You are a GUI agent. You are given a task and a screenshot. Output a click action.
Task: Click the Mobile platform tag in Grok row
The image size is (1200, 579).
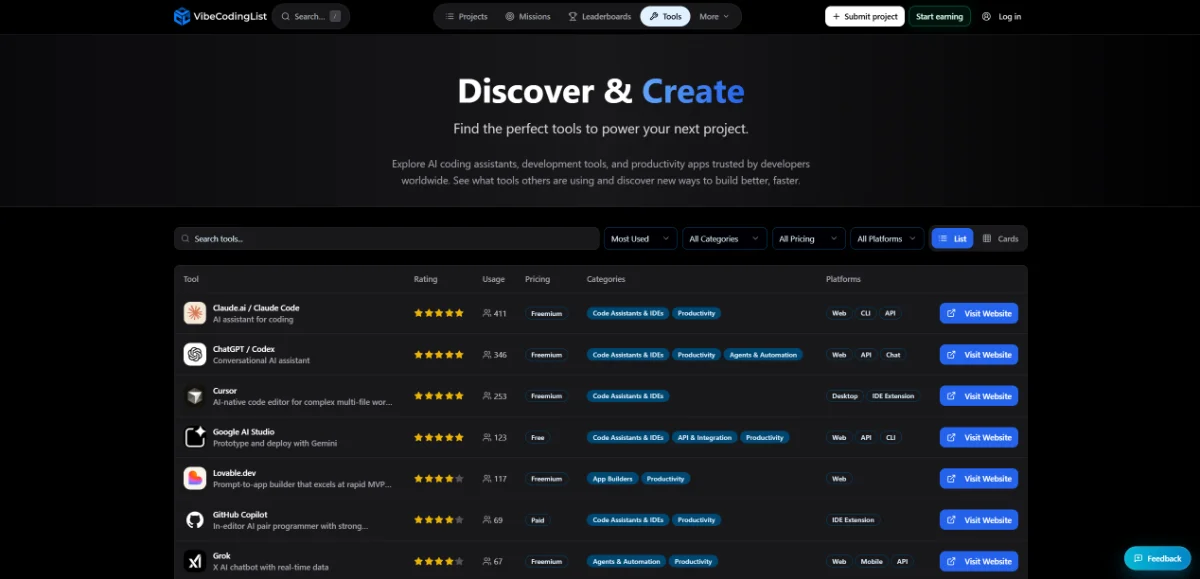872,561
